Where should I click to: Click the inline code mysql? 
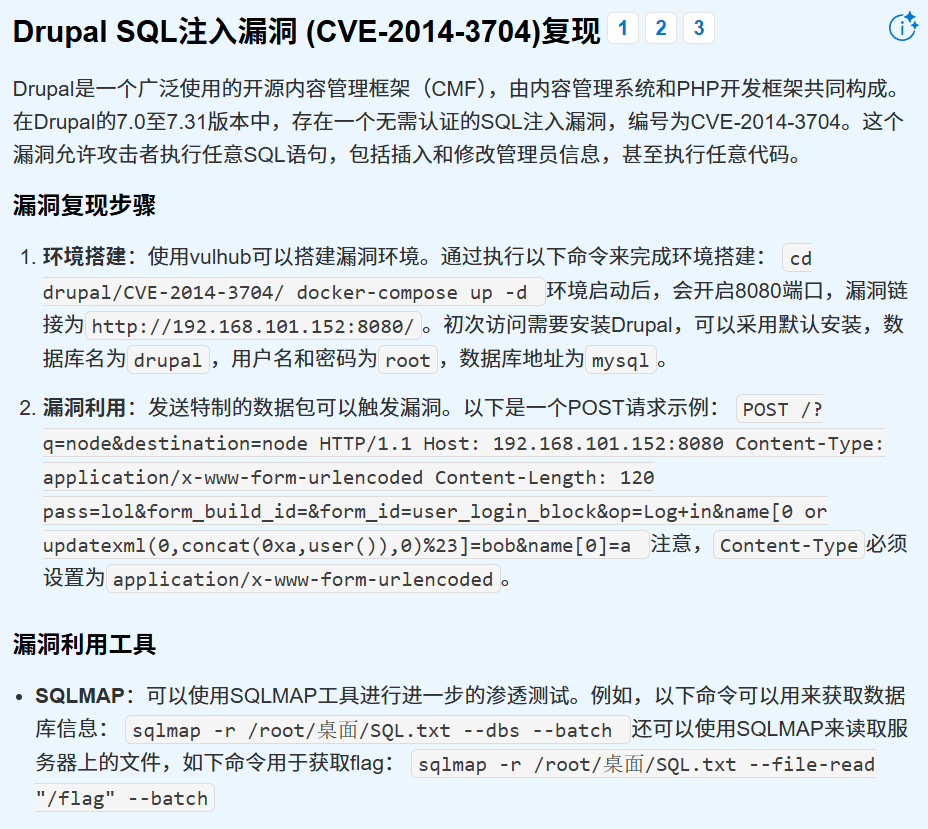(x=621, y=360)
